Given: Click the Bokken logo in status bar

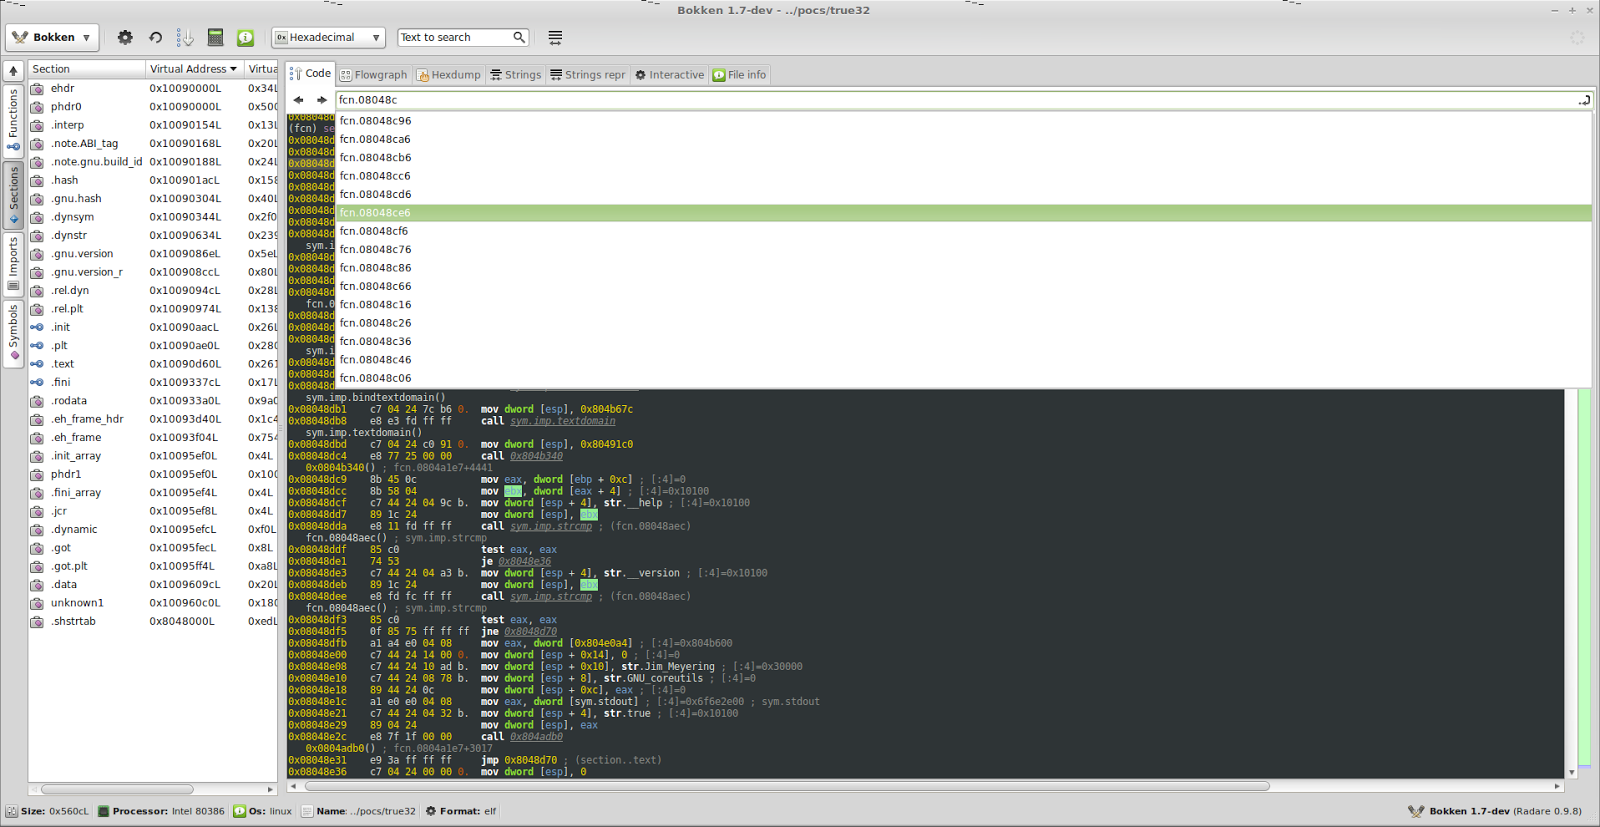Looking at the screenshot, I should point(1415,811).
